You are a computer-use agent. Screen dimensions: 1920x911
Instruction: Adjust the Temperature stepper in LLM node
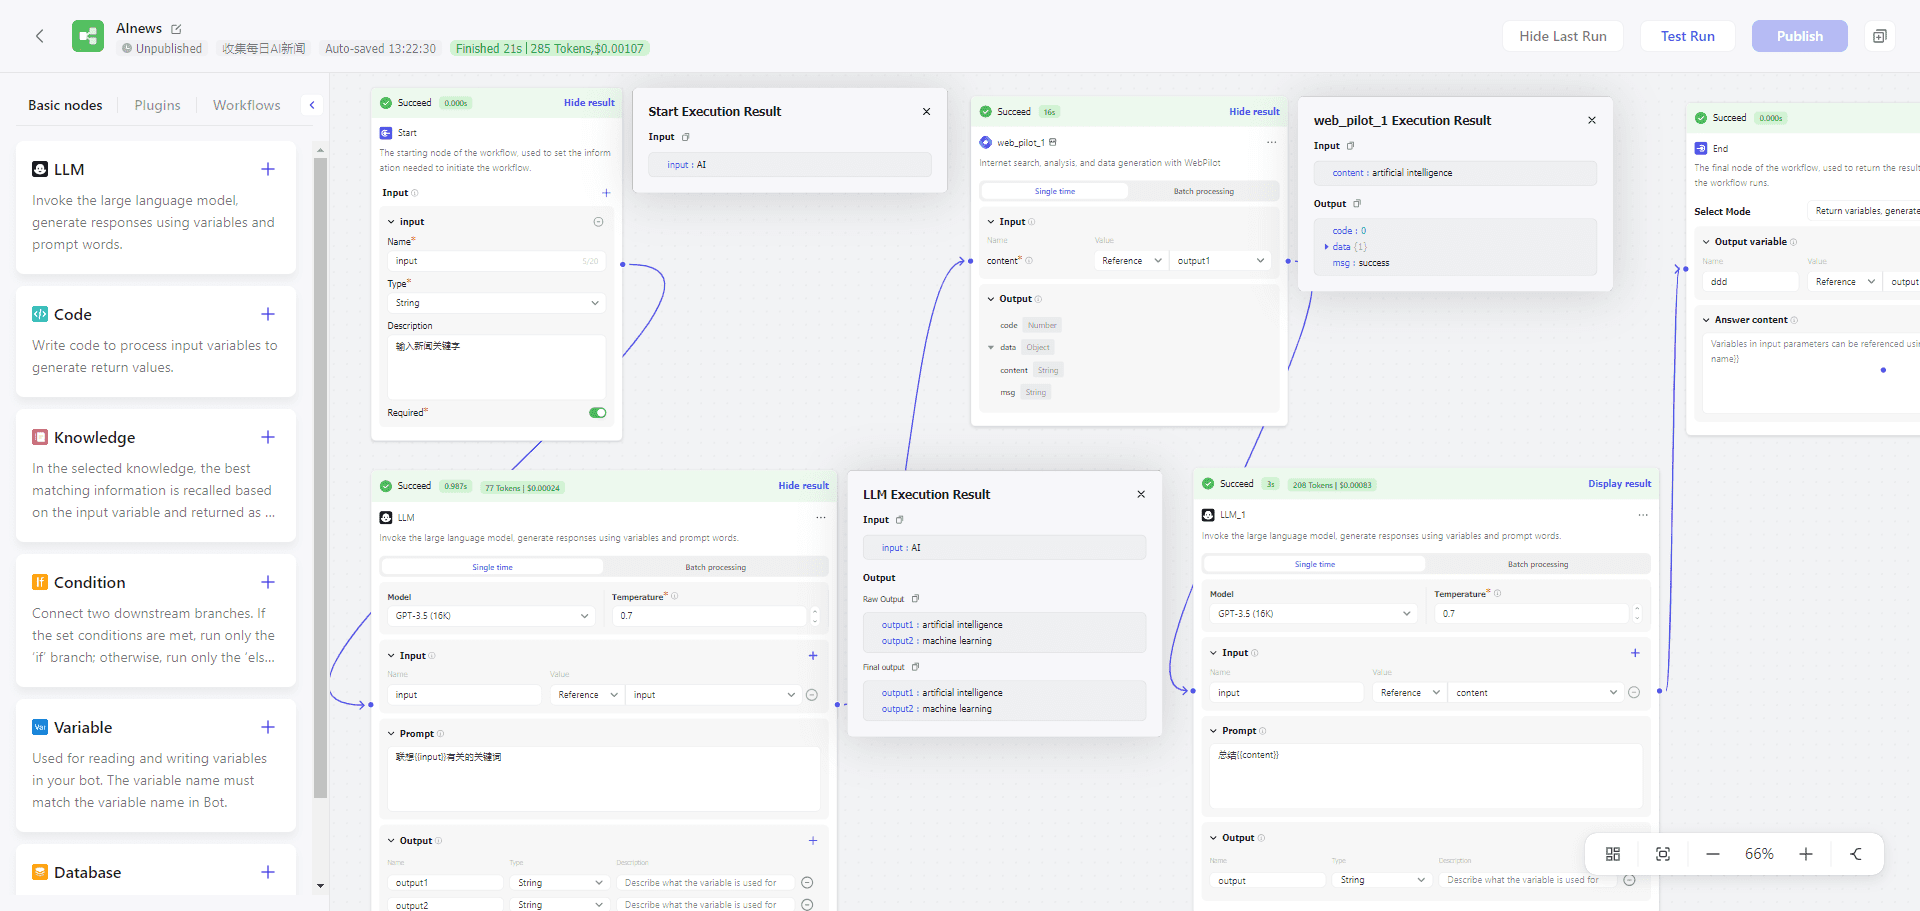[x=815, y=616]
